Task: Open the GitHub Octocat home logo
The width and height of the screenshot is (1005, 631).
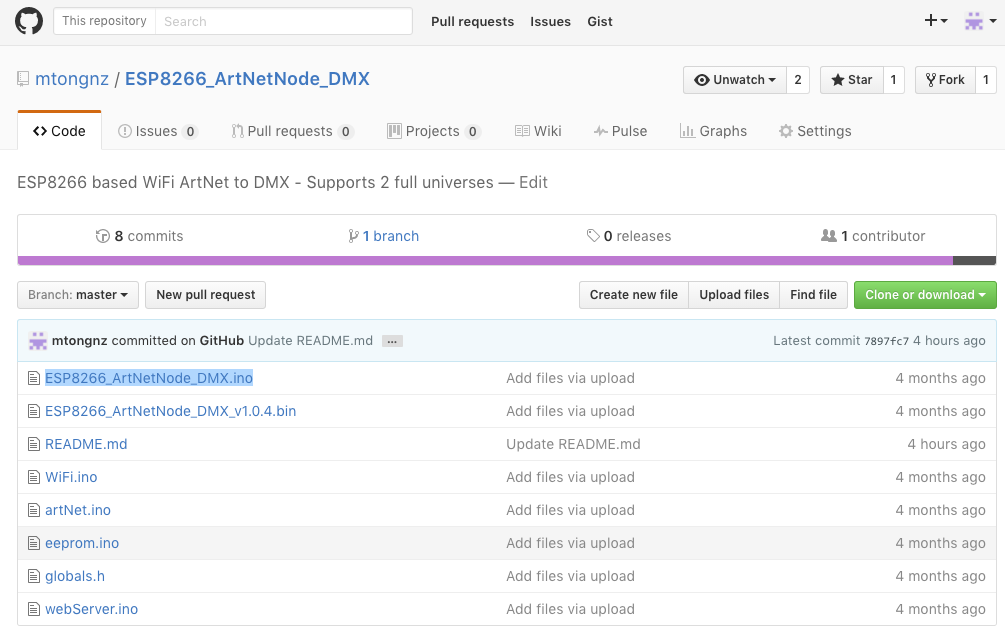Action: 29,21
